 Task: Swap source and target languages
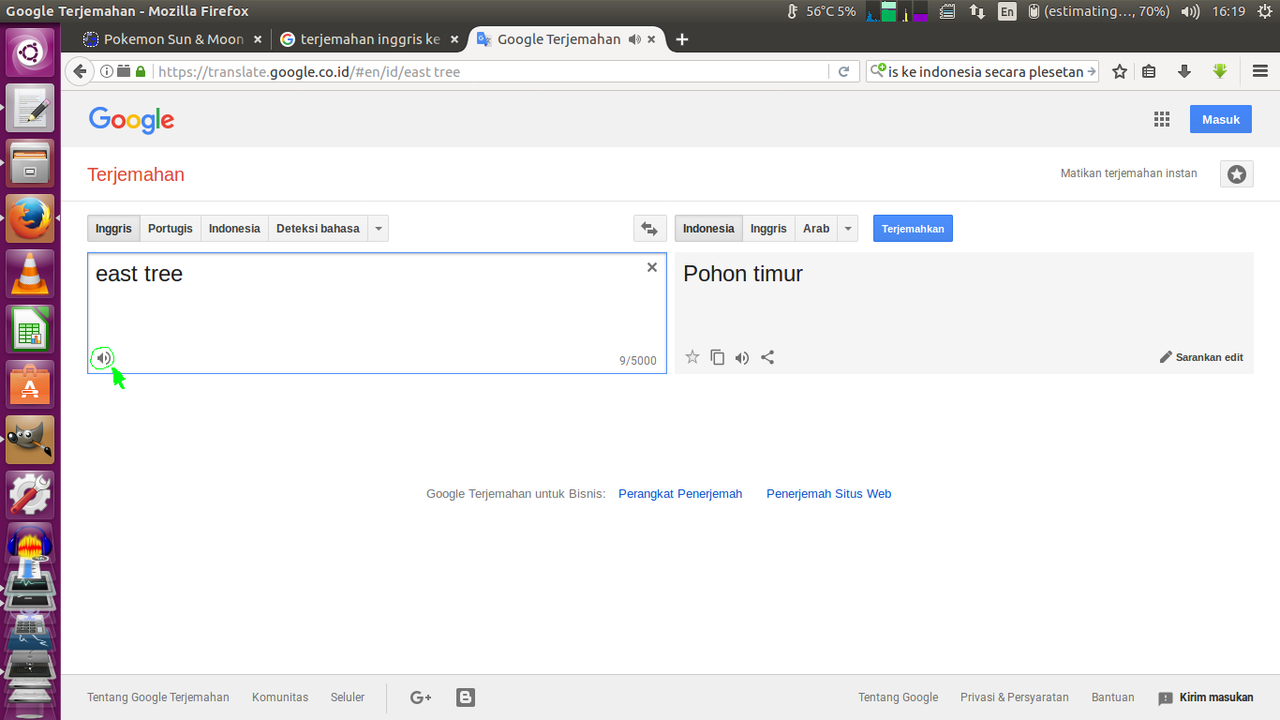click(650, 229)
